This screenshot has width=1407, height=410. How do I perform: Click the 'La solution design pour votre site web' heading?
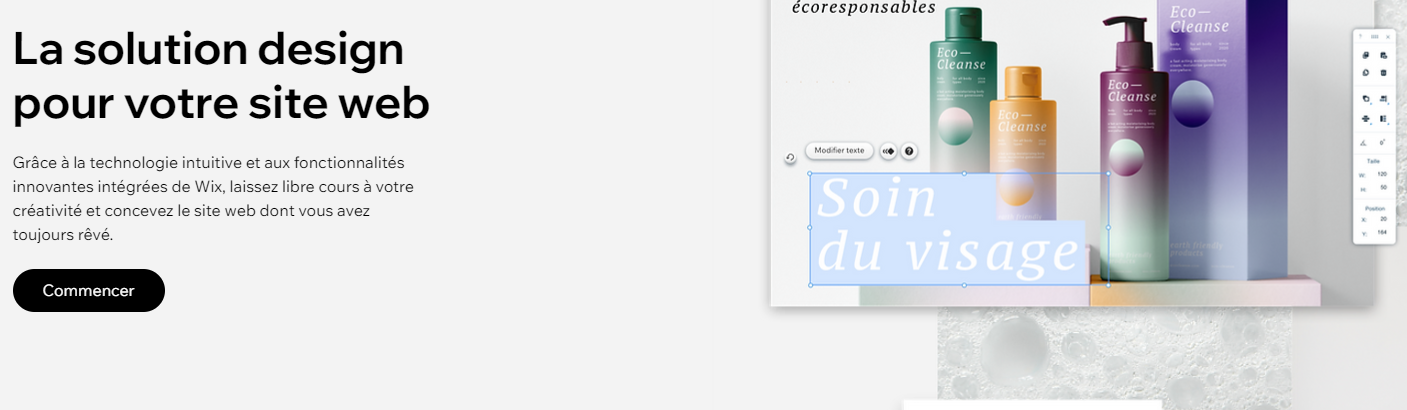tap(221, 76)
